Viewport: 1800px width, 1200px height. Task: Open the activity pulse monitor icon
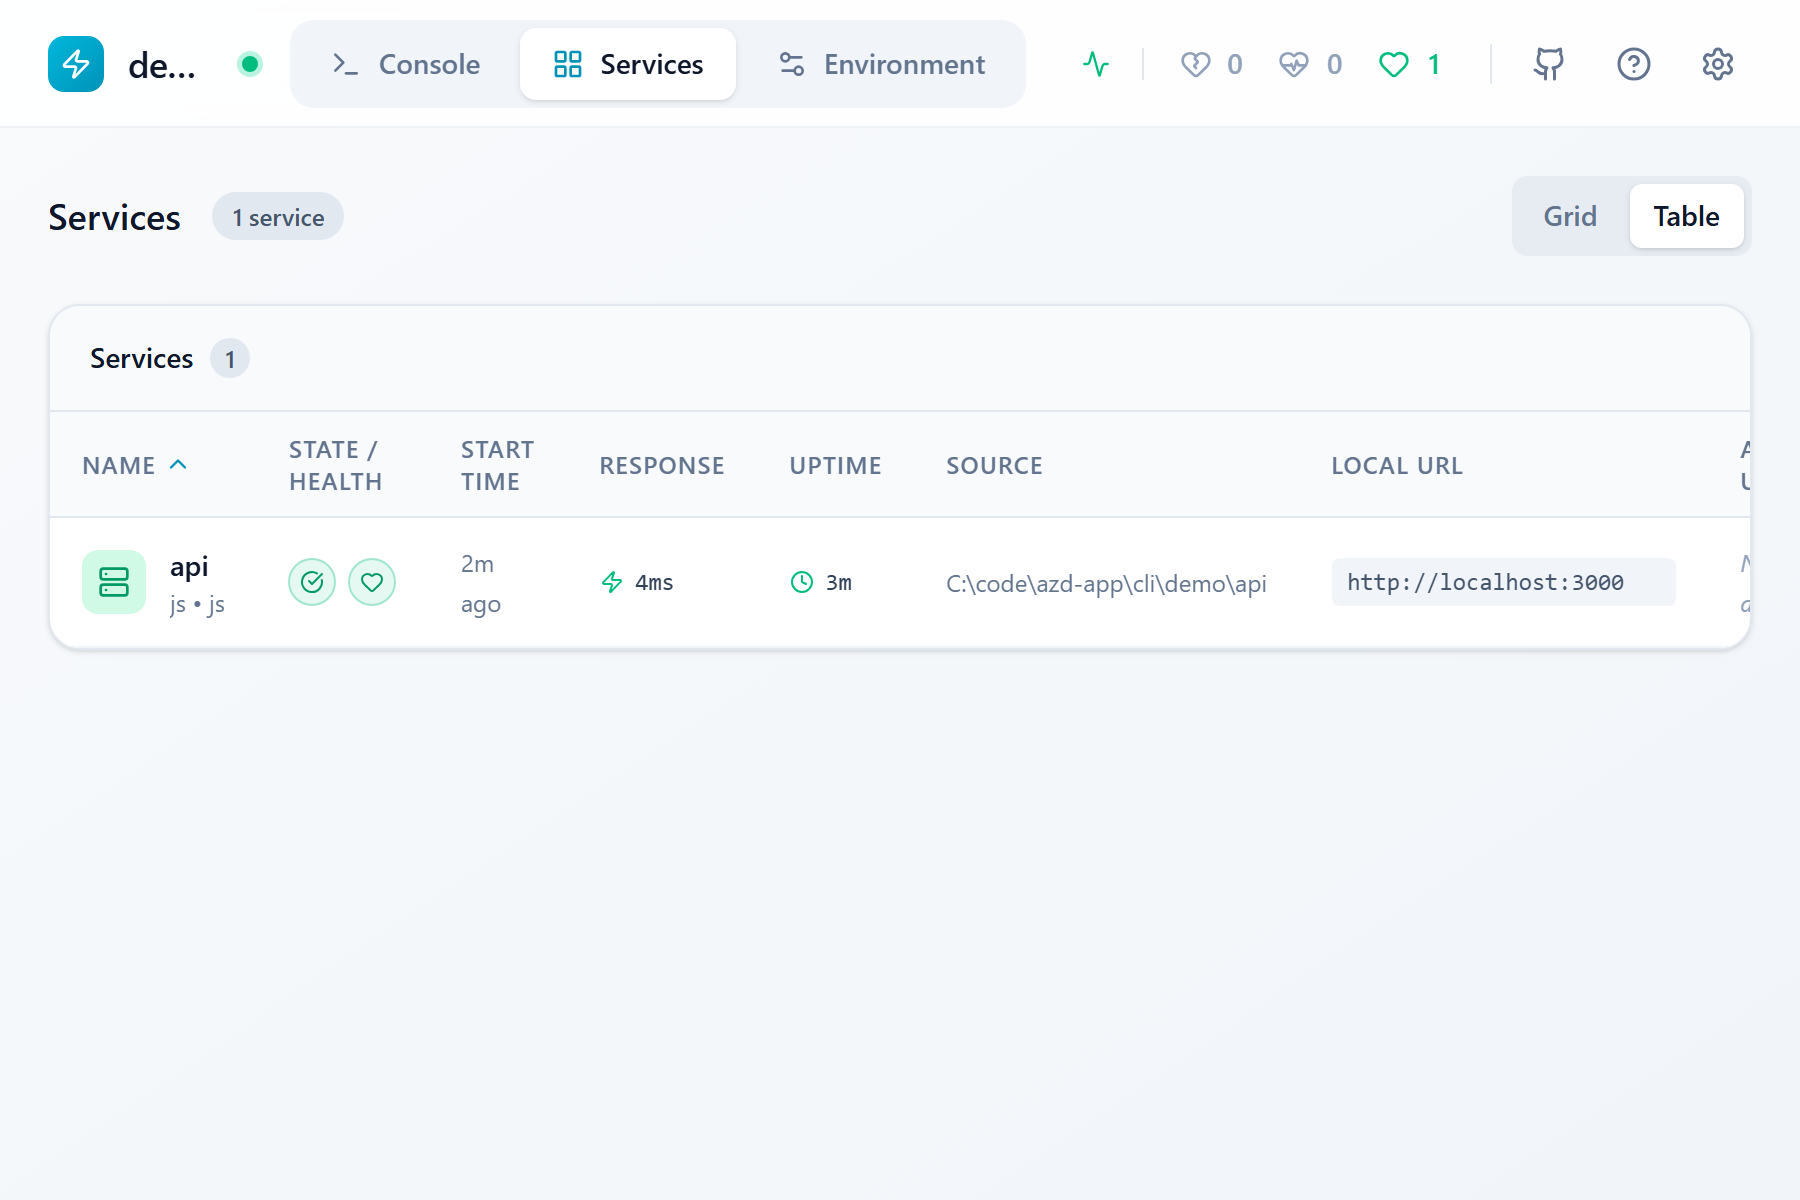click(1096, 63)
